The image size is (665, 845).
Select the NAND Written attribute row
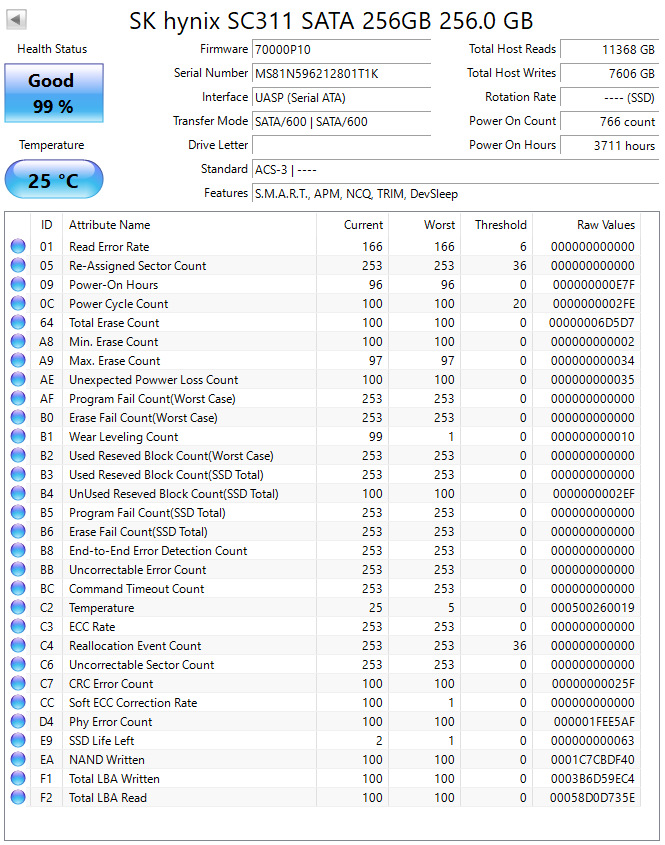[x=324, y=760]
